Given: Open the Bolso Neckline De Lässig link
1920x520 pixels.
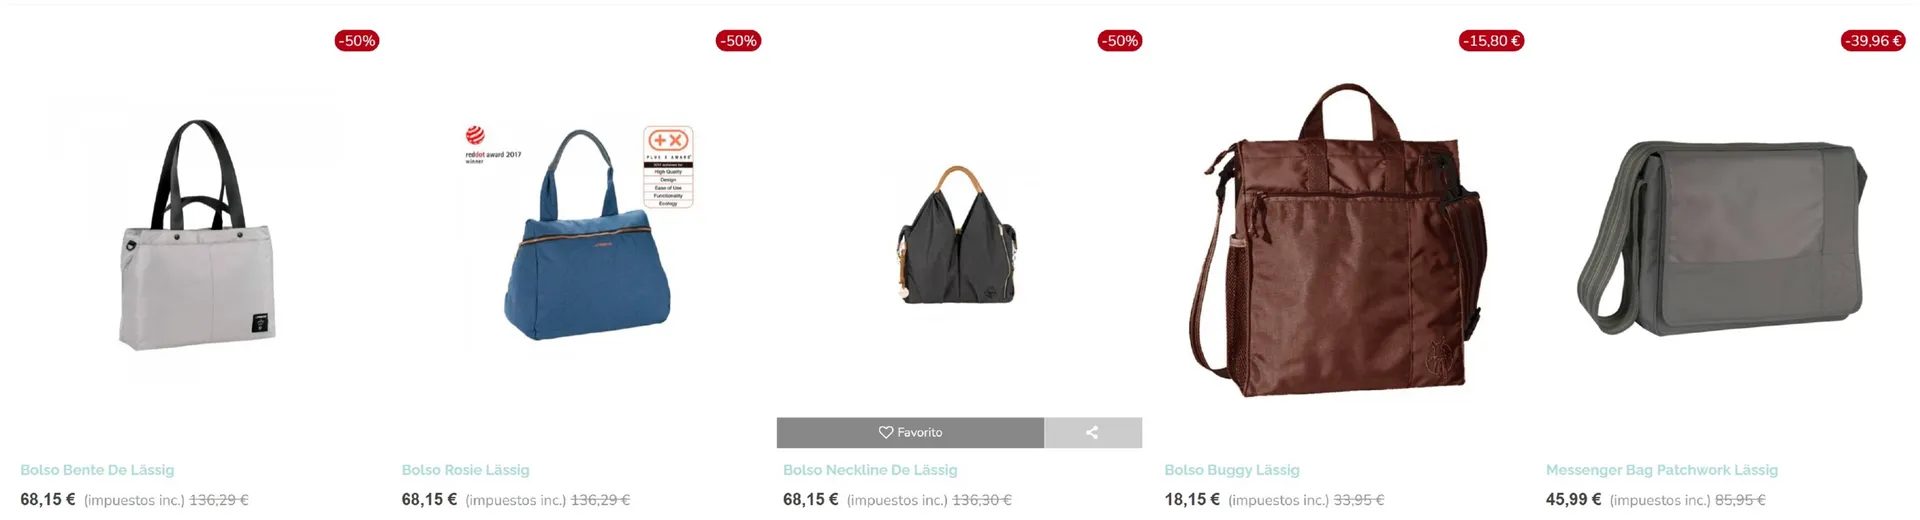Looking at the screenshot, I should tap(870, 470).
